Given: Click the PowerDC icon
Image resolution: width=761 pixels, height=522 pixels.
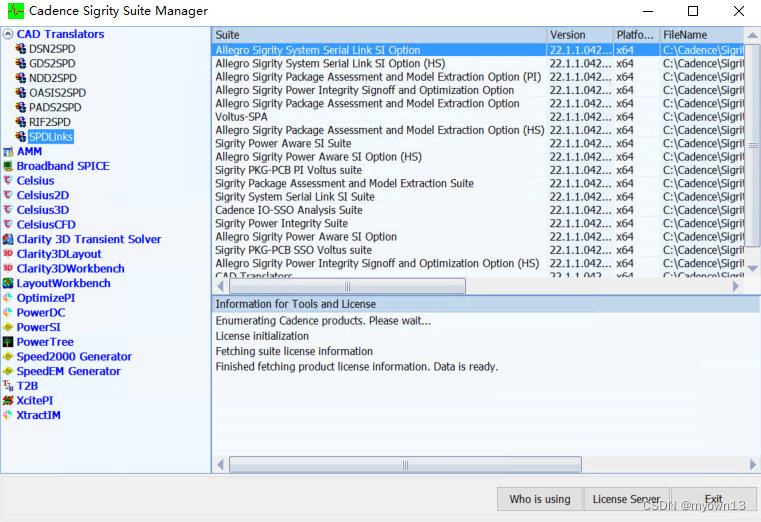Looking at the screenshot, I should pos(8,312).
